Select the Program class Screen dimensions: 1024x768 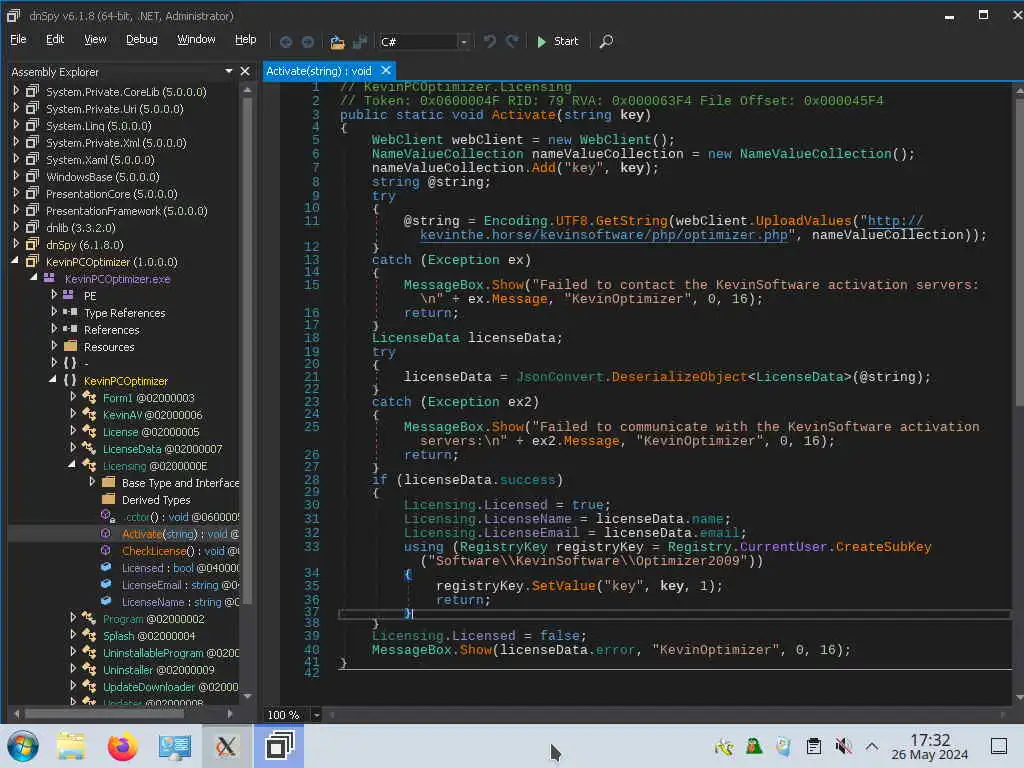coord(153,618)
